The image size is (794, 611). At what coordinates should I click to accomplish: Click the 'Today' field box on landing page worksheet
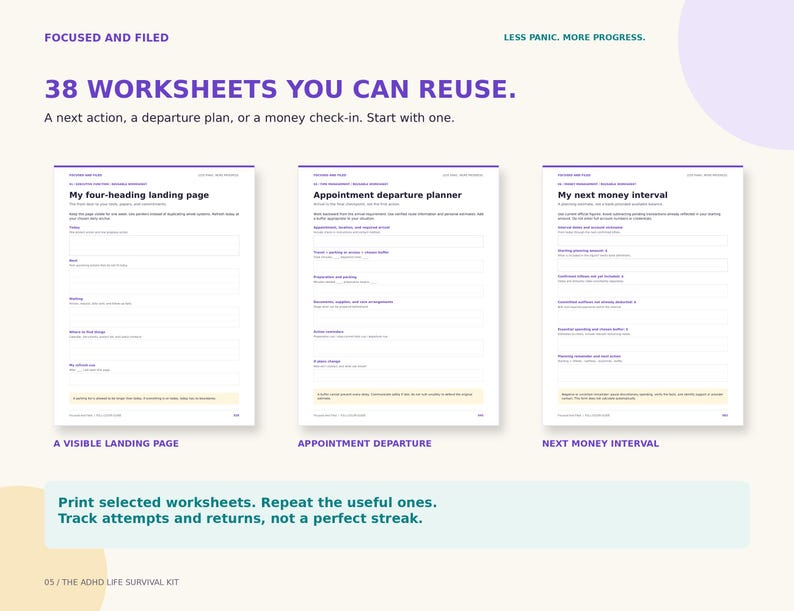click(x=154, y=245)
